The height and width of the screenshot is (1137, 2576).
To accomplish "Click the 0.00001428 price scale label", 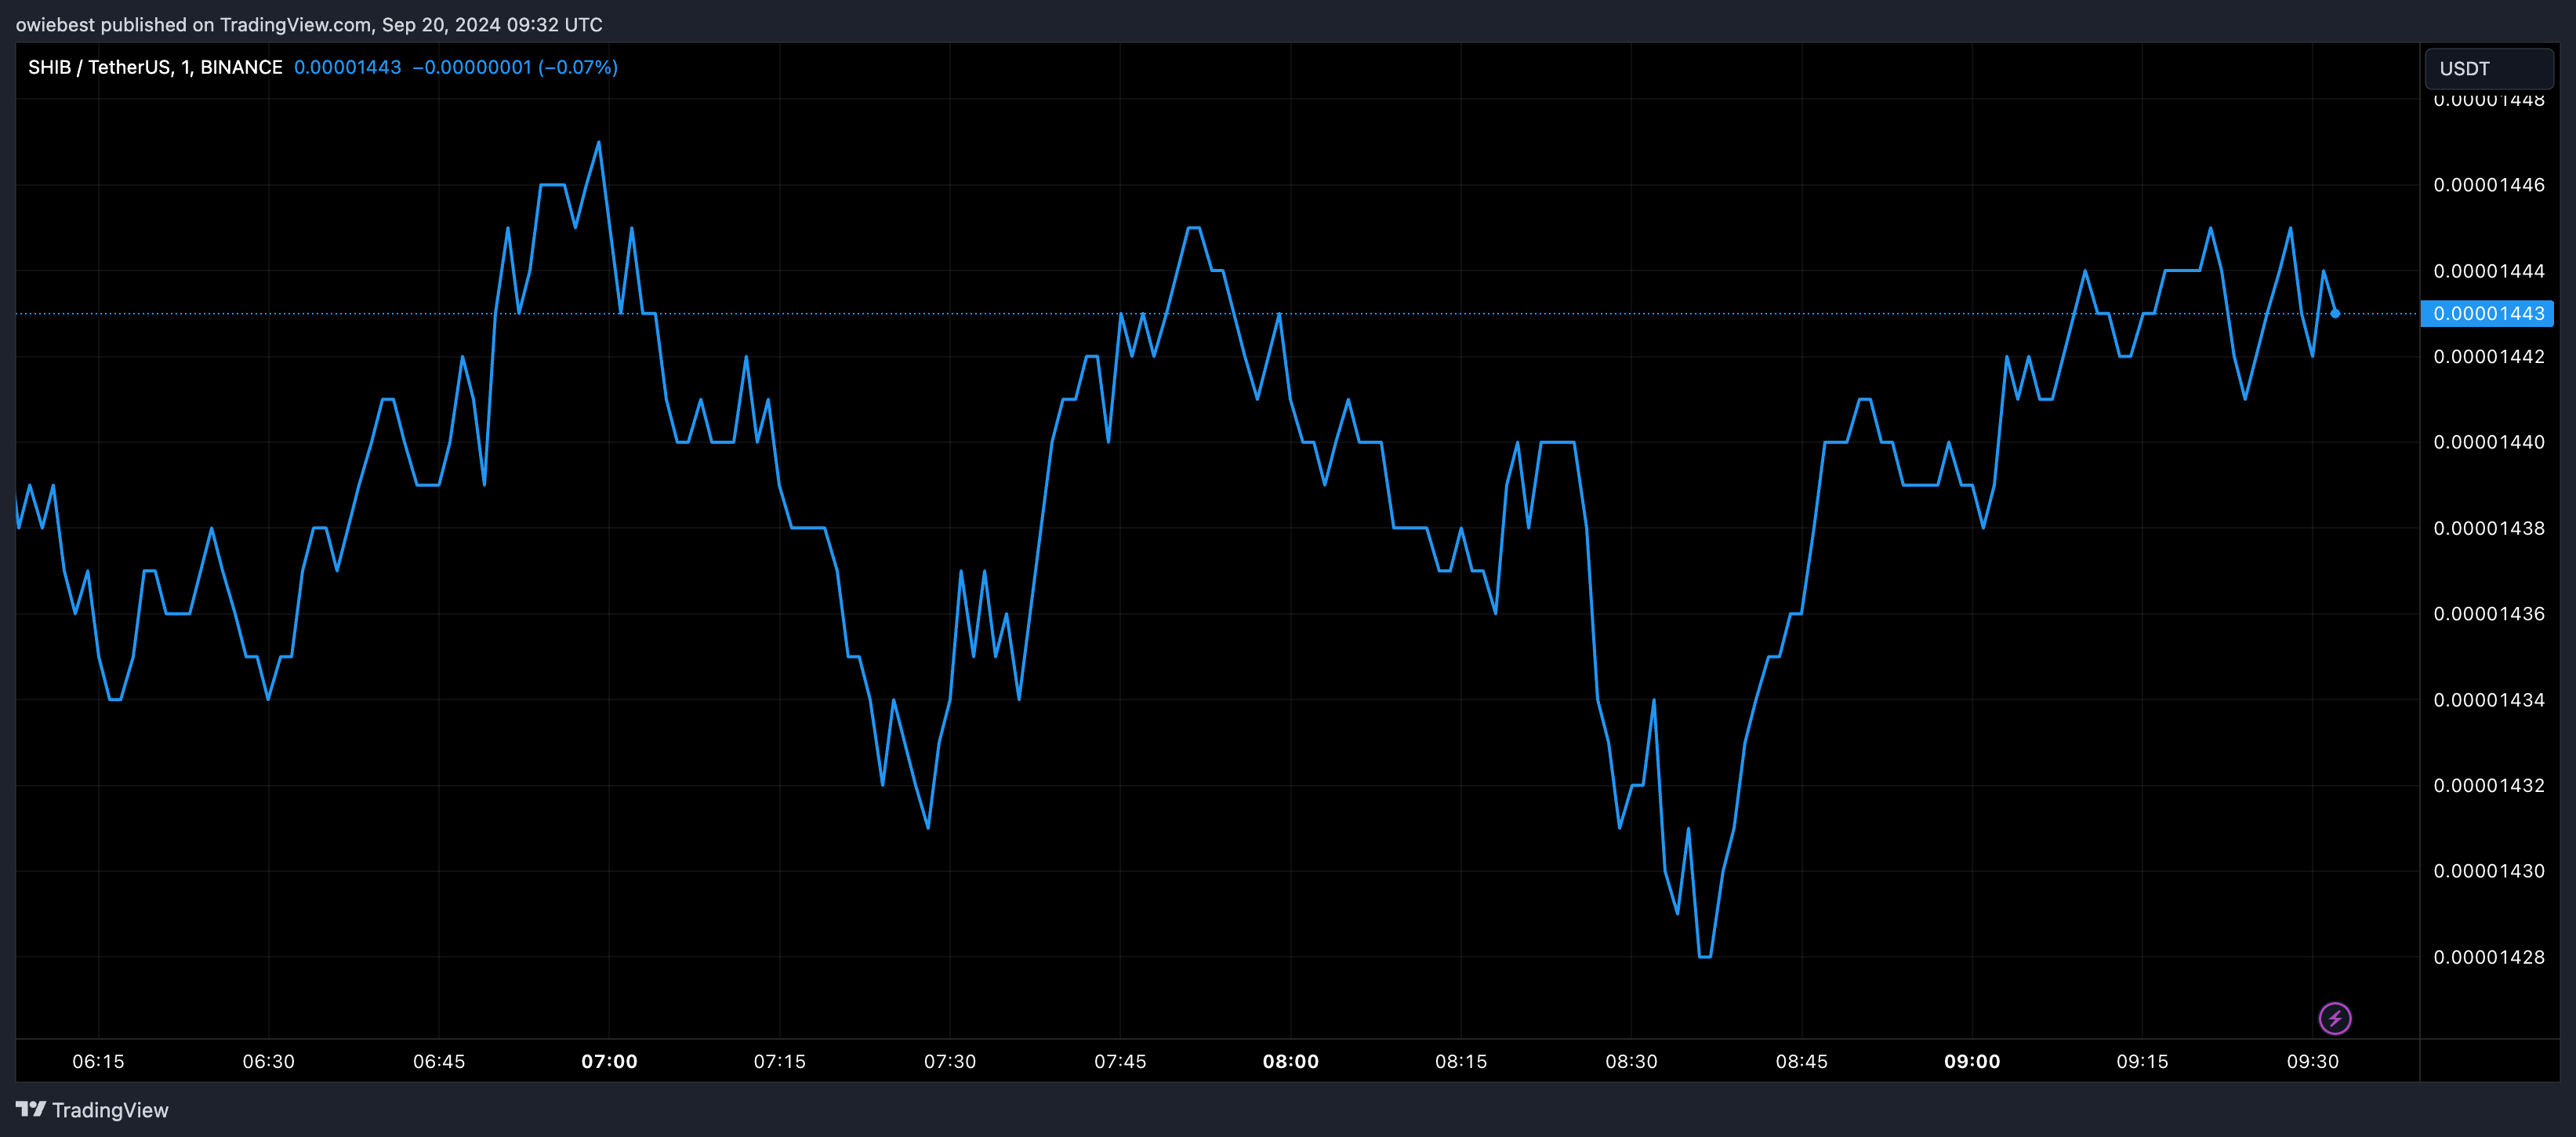I will tap(2488, 957).
